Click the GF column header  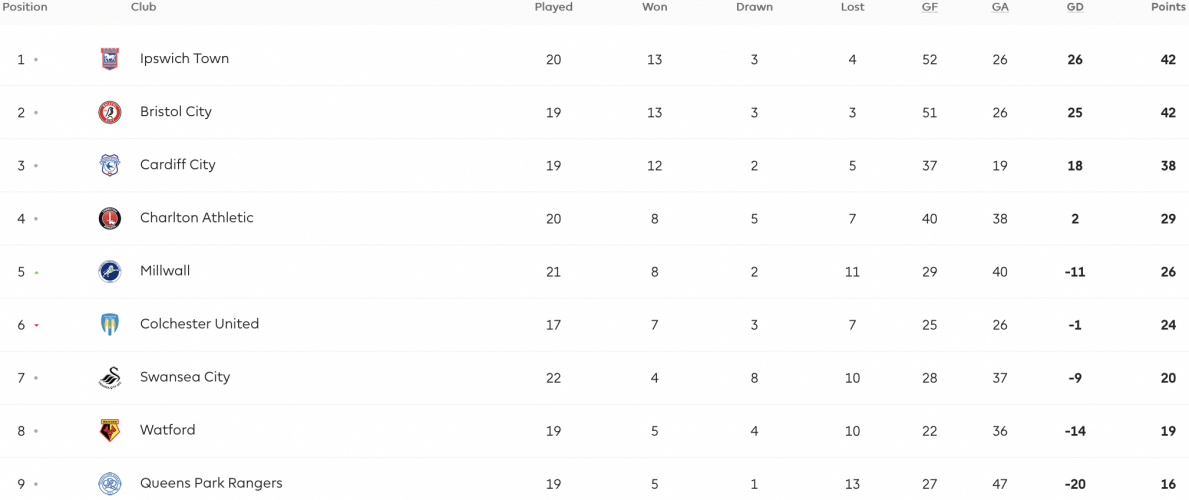tap(930, 8)
